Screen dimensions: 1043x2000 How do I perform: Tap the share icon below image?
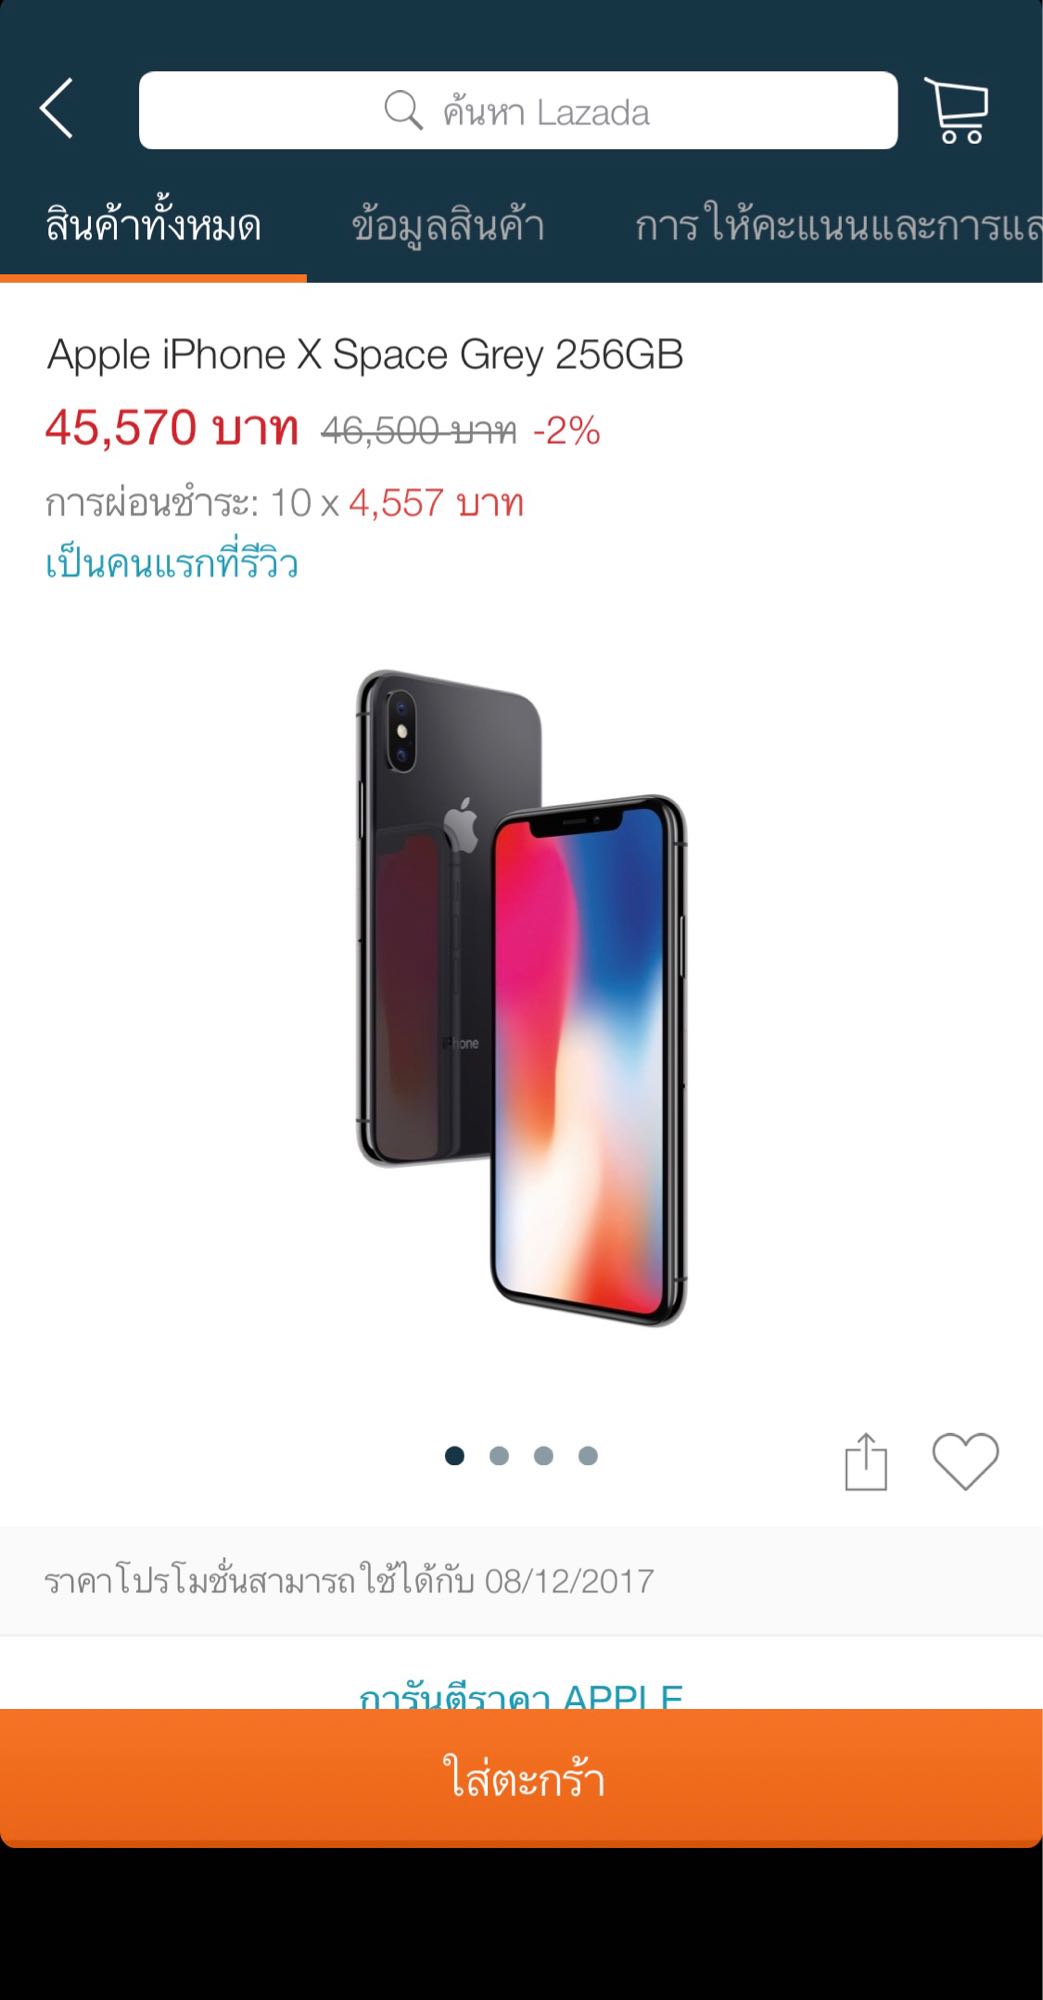point(866,1462)
